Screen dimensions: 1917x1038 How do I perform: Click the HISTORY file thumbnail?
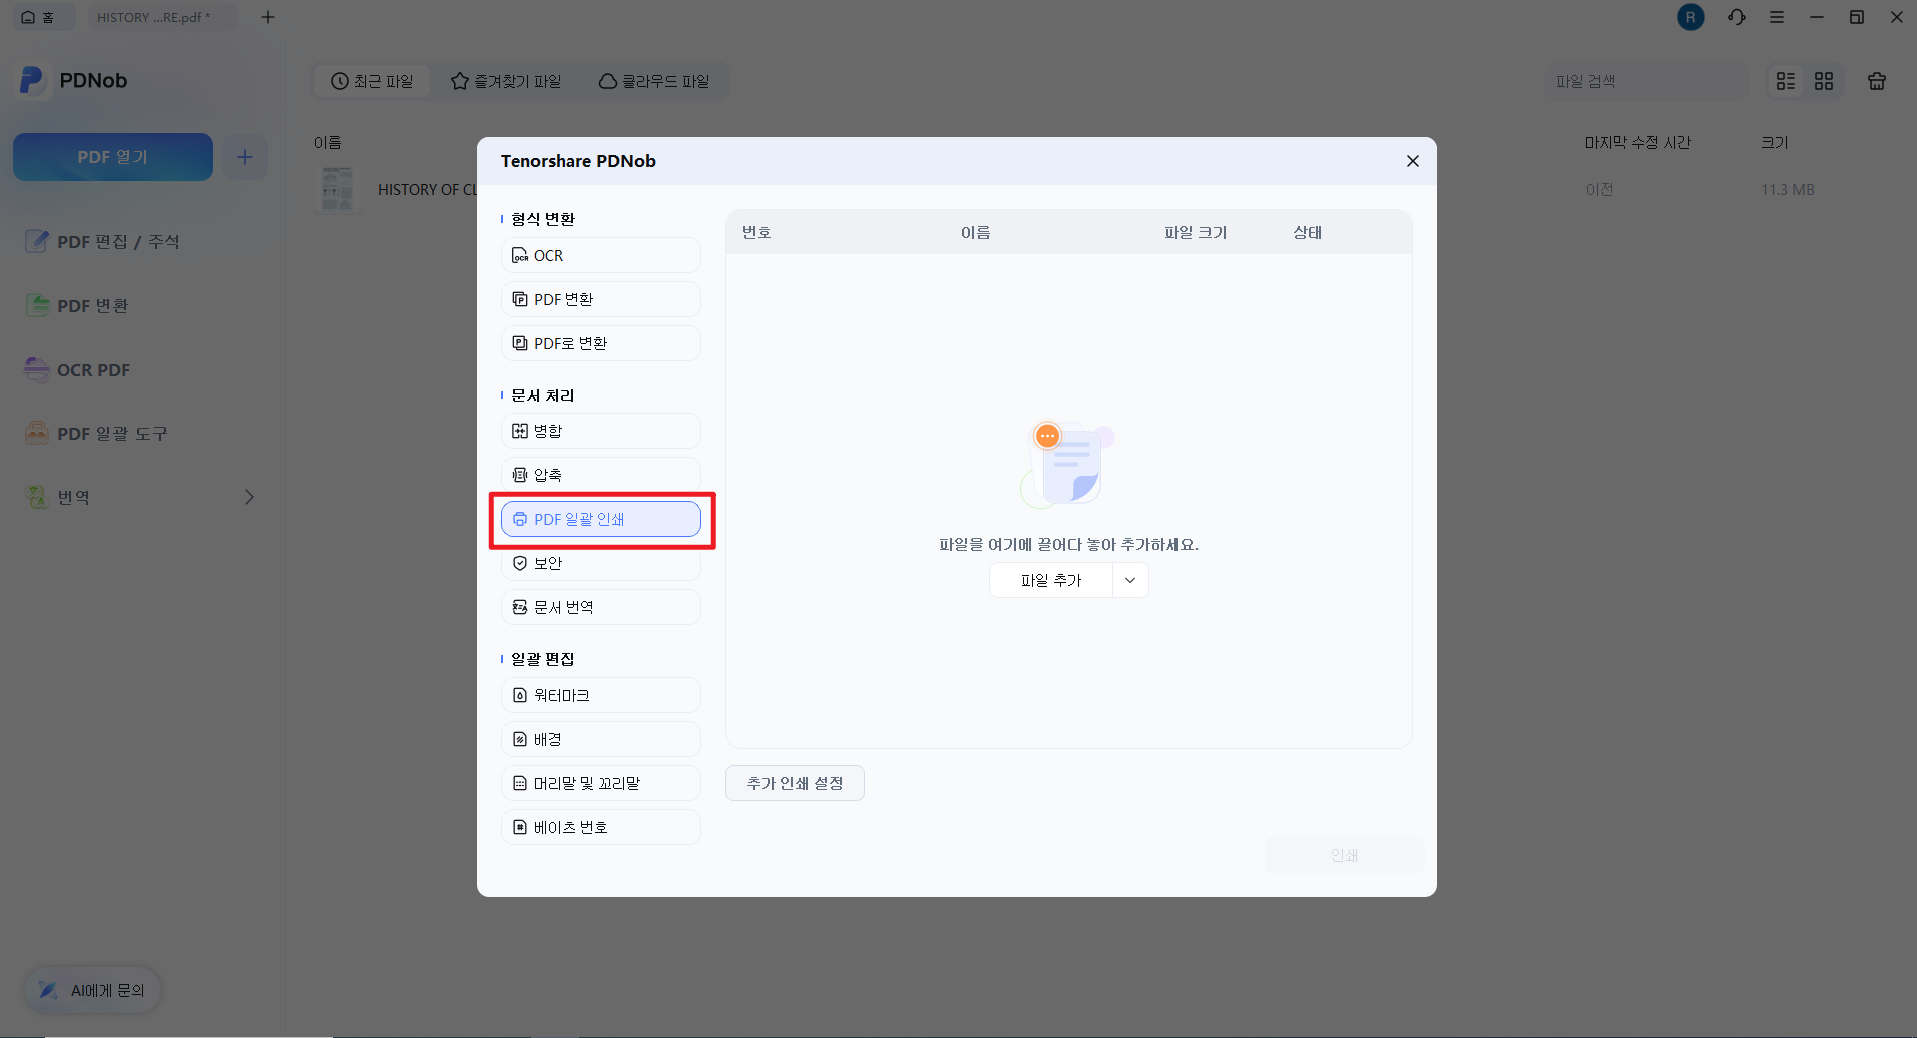pos(338,189)
